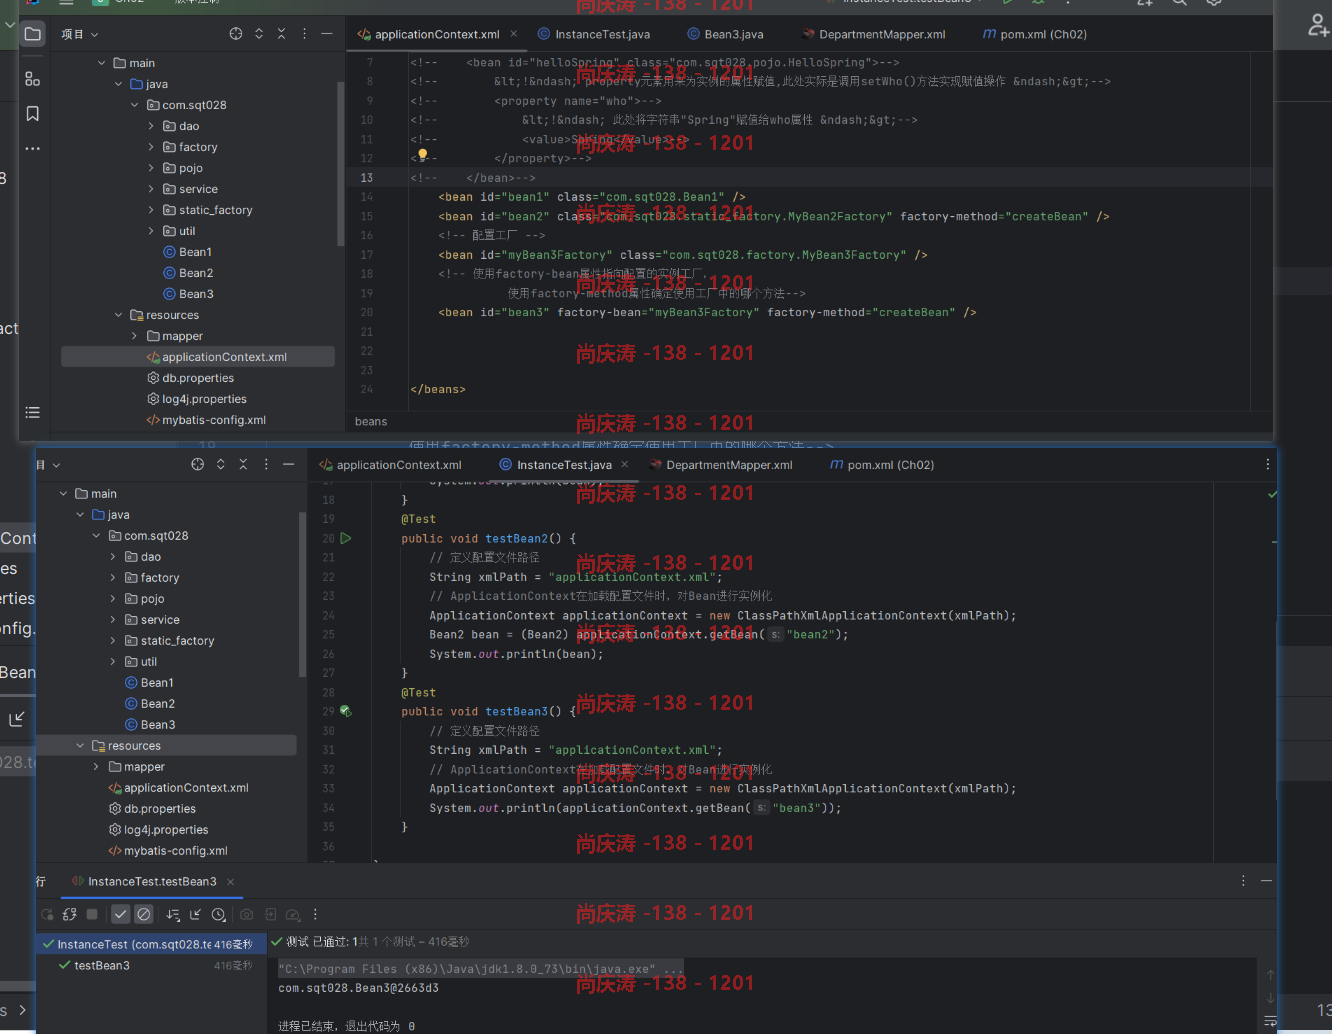
Task: Click select opened file icon, lower project panel
Action: tap(198, 464)
